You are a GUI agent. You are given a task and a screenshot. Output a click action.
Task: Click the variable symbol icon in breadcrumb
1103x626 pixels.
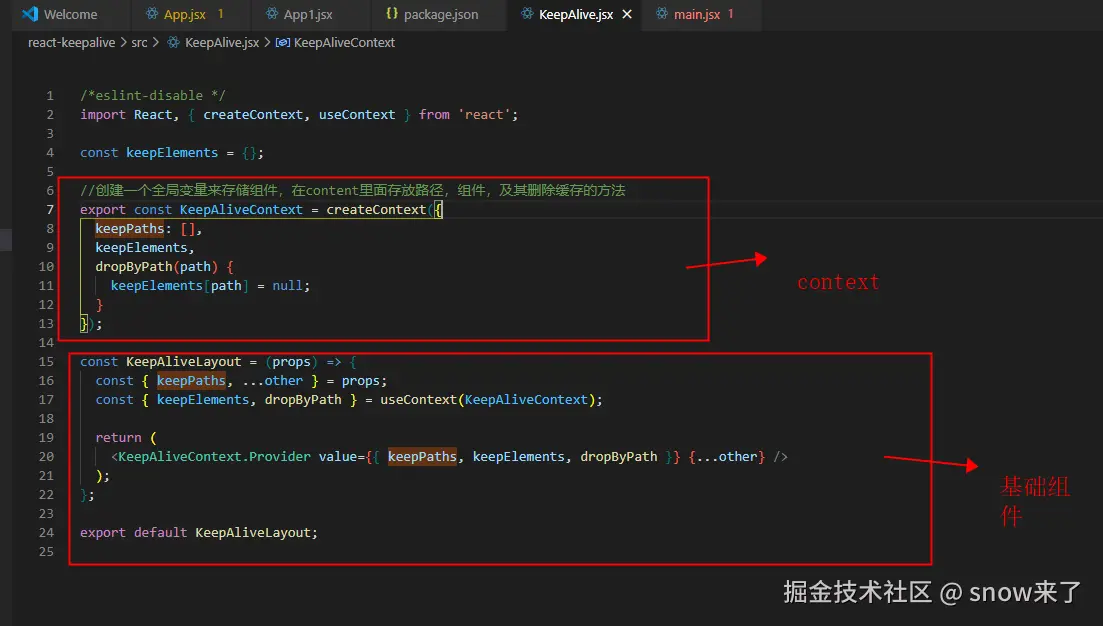(x=283, y=42)
